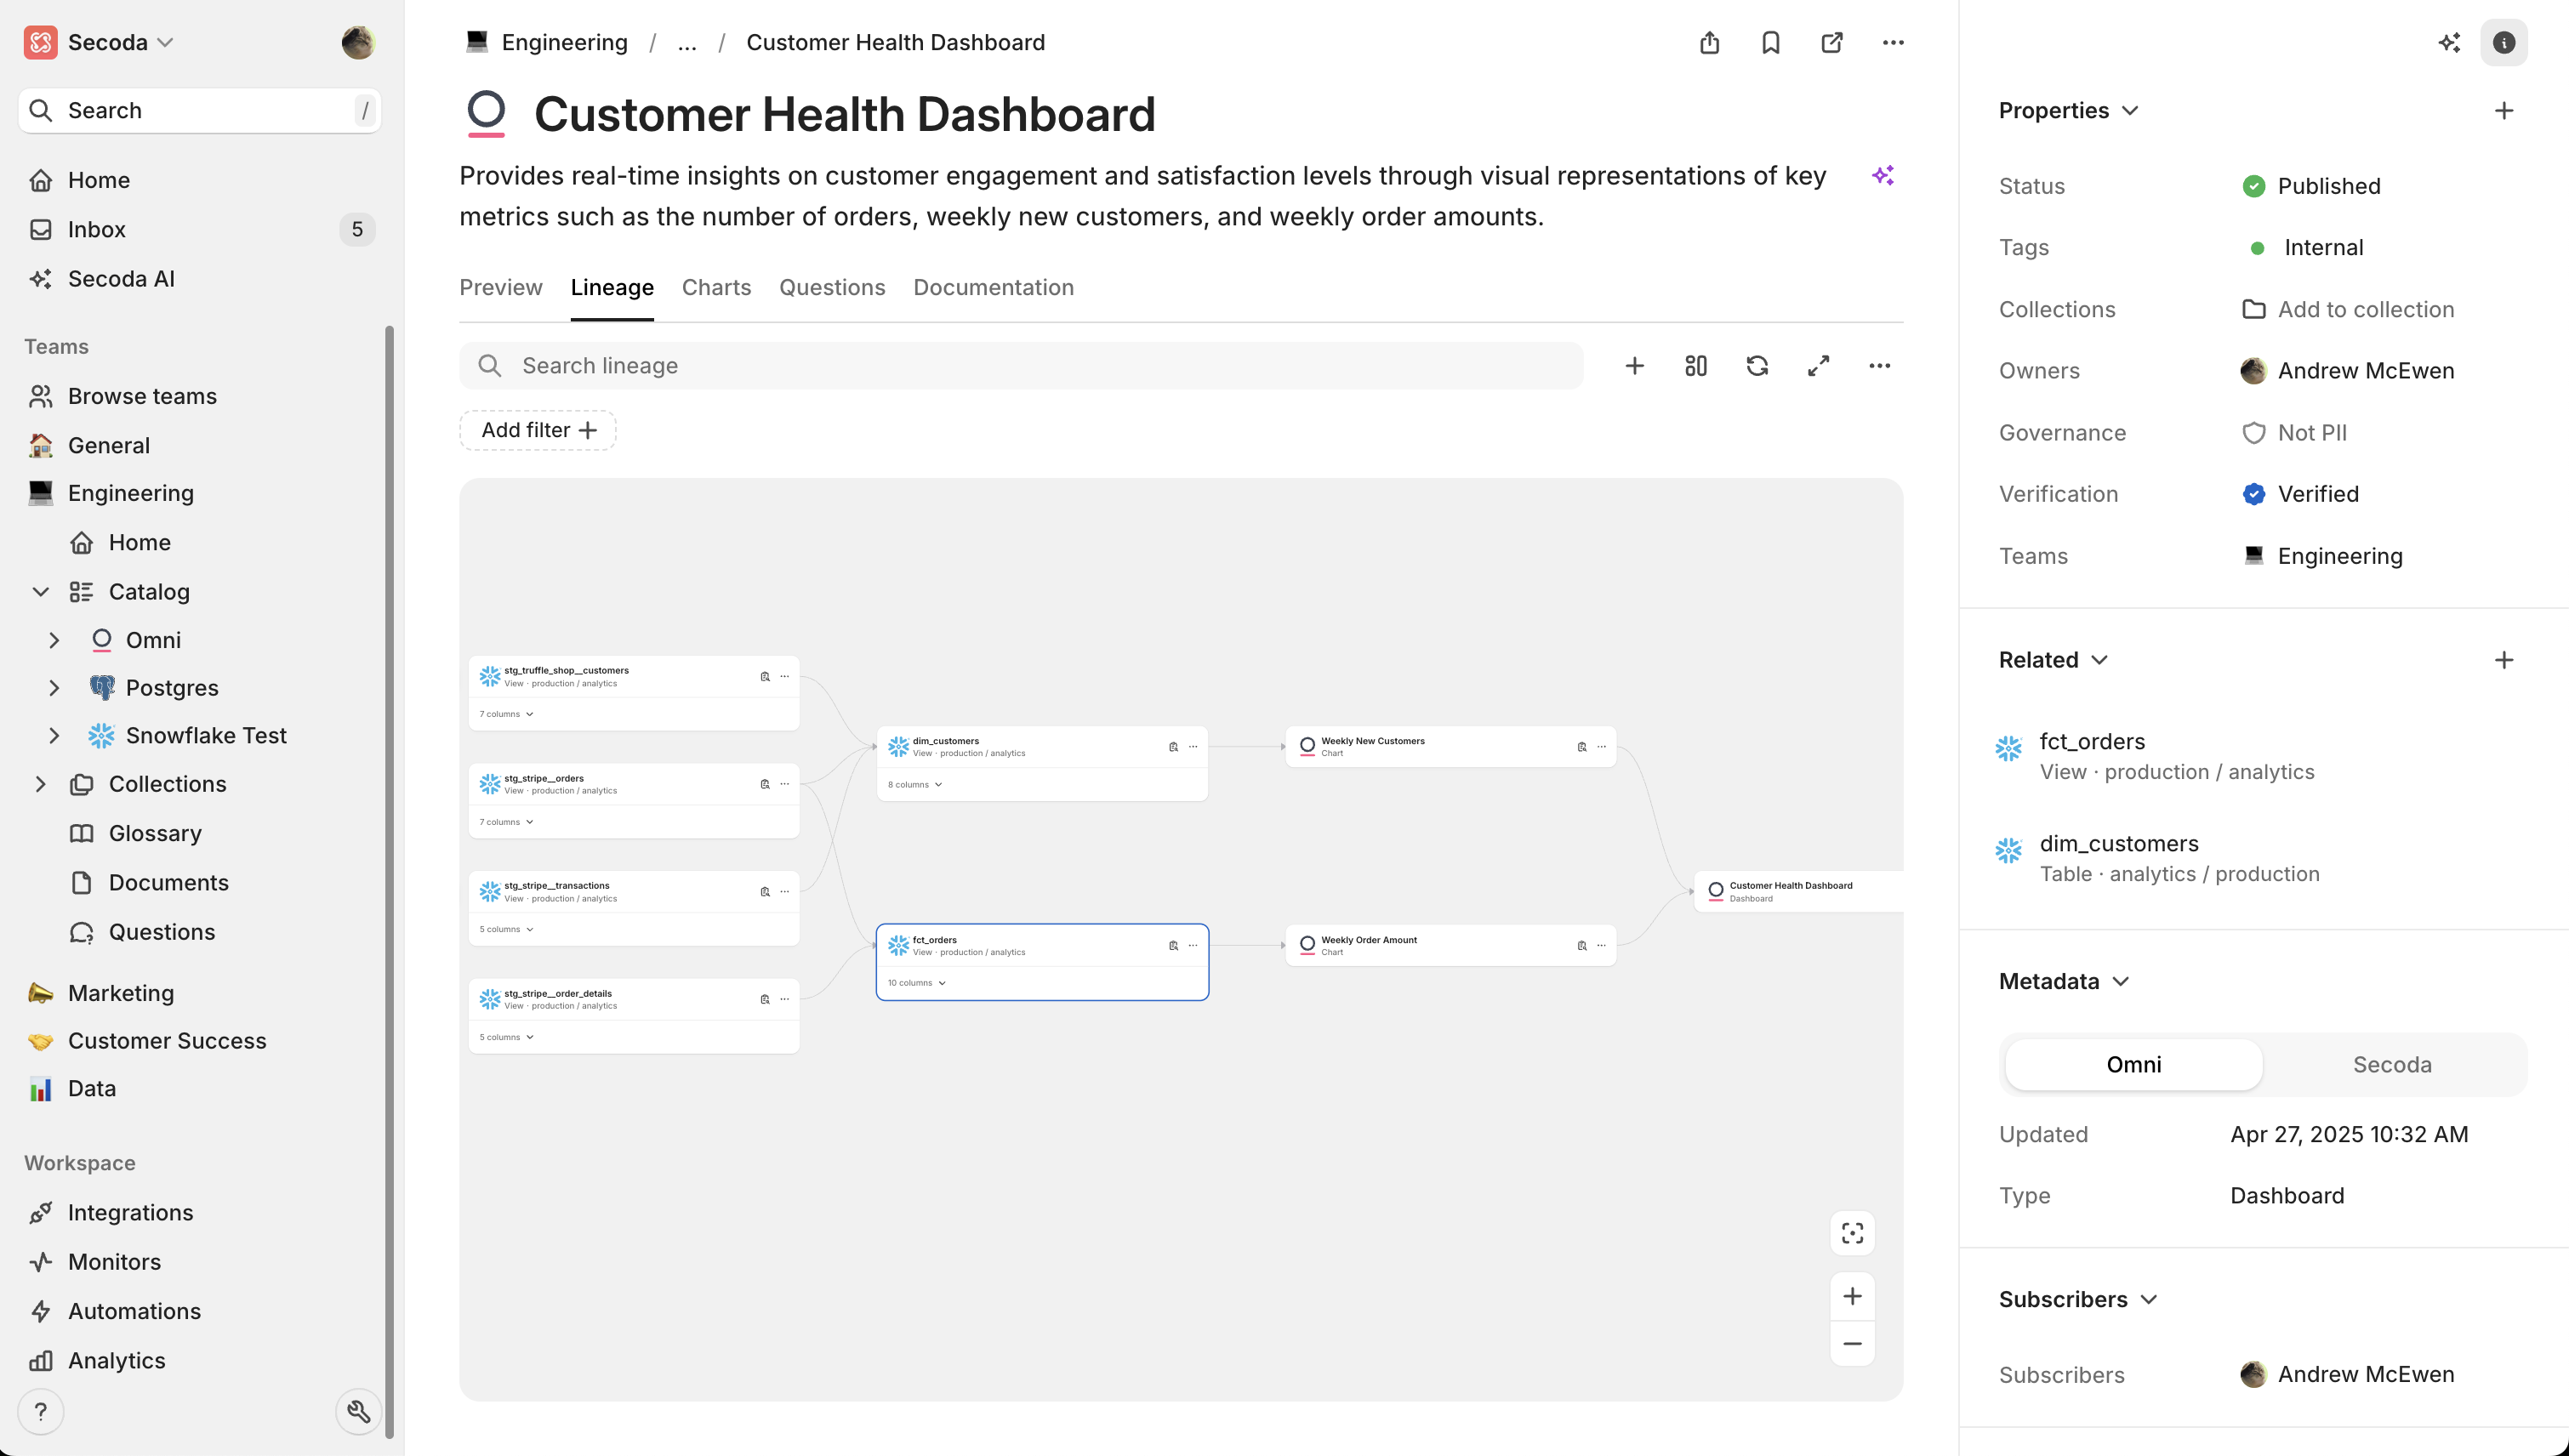Click Add to collection link
The width and height of the screenshot is (2569, 1456).
[2365, 310]
